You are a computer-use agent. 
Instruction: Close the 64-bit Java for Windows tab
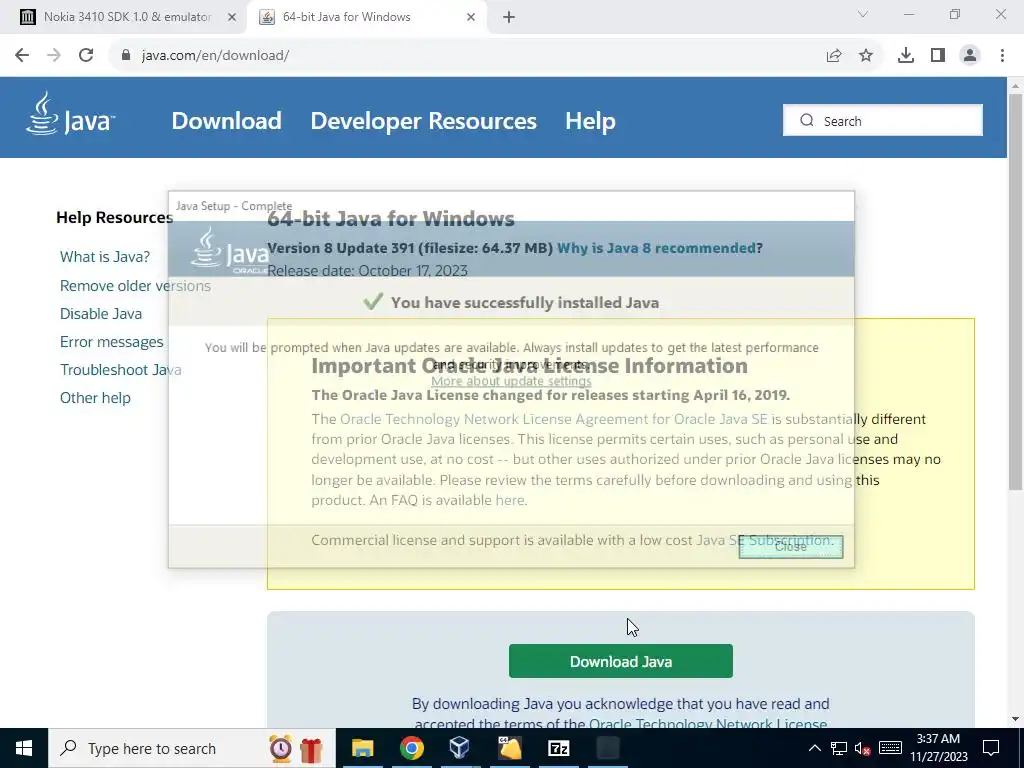(471, 18)
